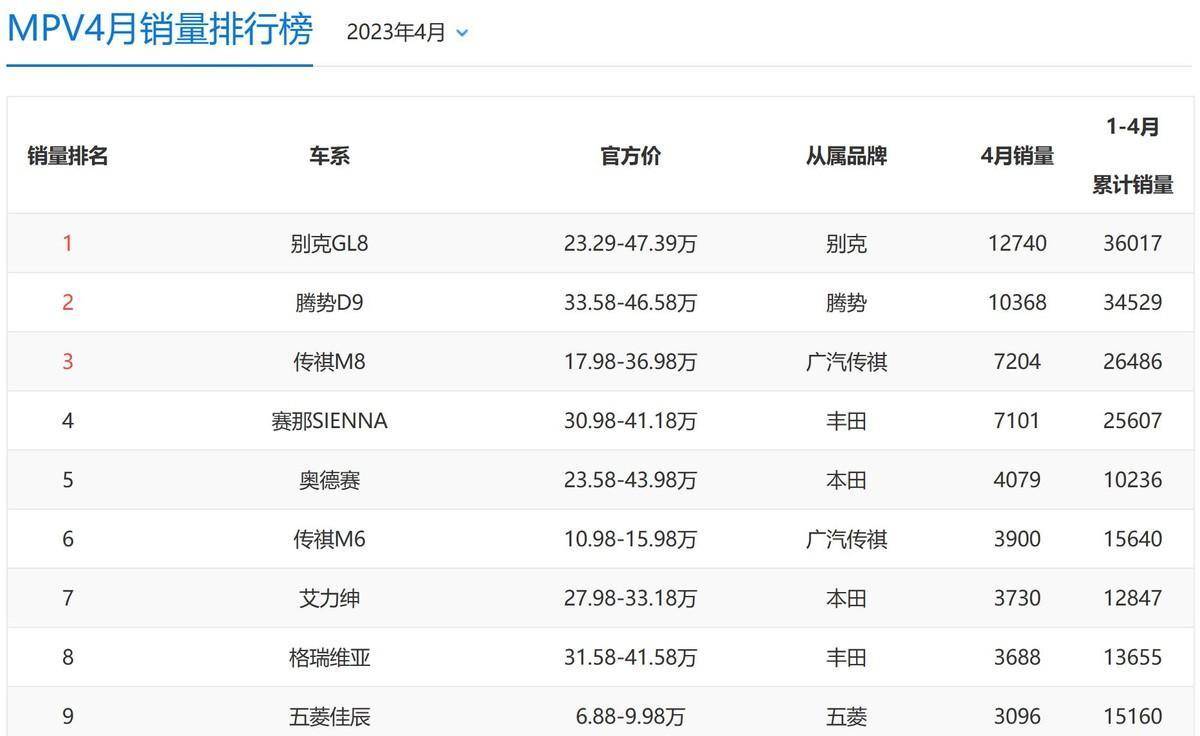Open the 赛那SIENNA model entry
The width and height of the screenshot is (1200, 736).
coord(329,421)
